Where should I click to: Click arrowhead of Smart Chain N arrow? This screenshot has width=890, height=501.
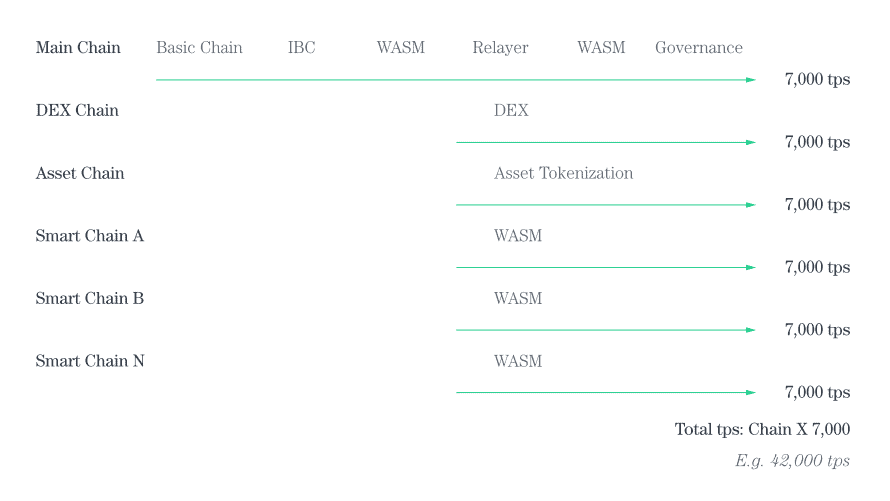(x=751, y=392)
